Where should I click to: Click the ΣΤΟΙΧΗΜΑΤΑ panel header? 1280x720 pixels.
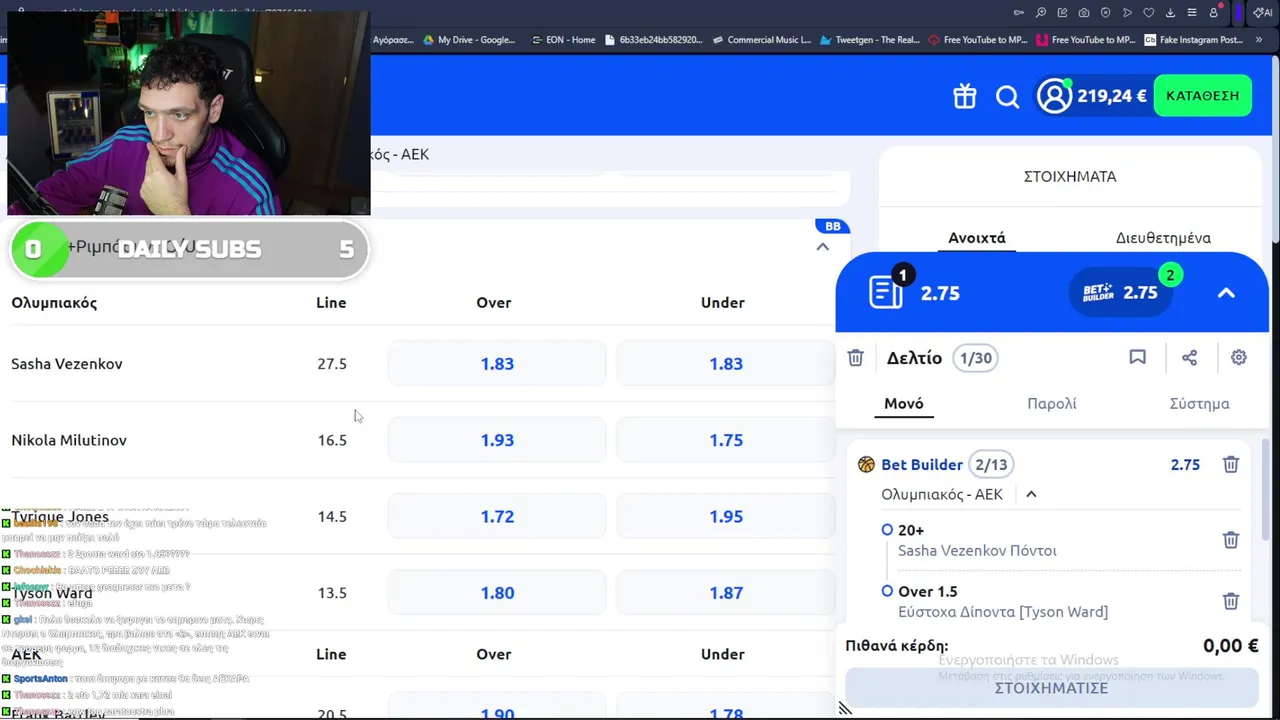(x=1070, y=176)
